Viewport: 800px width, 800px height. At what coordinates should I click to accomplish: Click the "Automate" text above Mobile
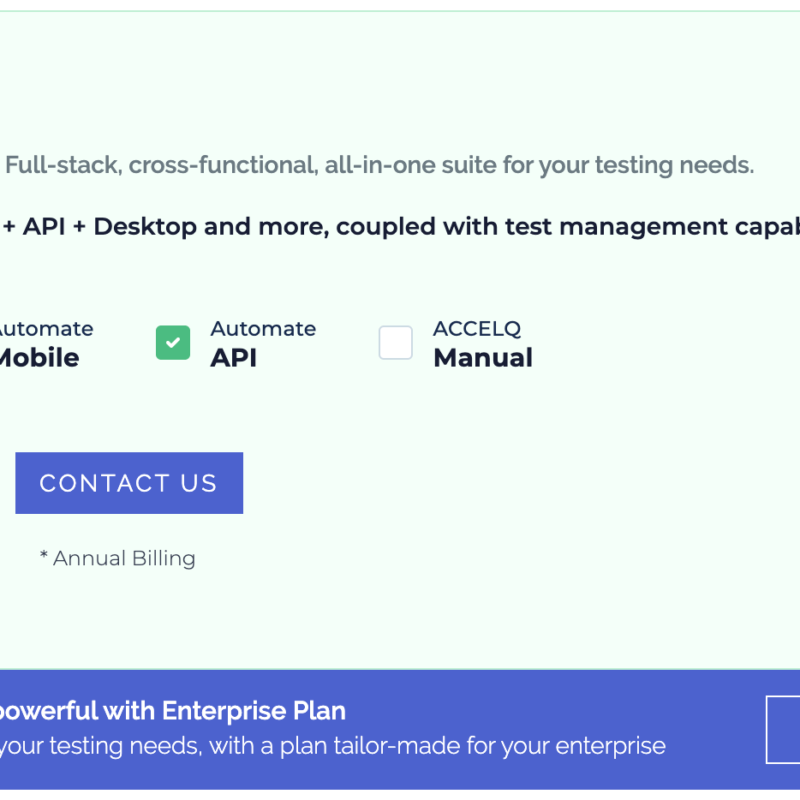[45, 329]
